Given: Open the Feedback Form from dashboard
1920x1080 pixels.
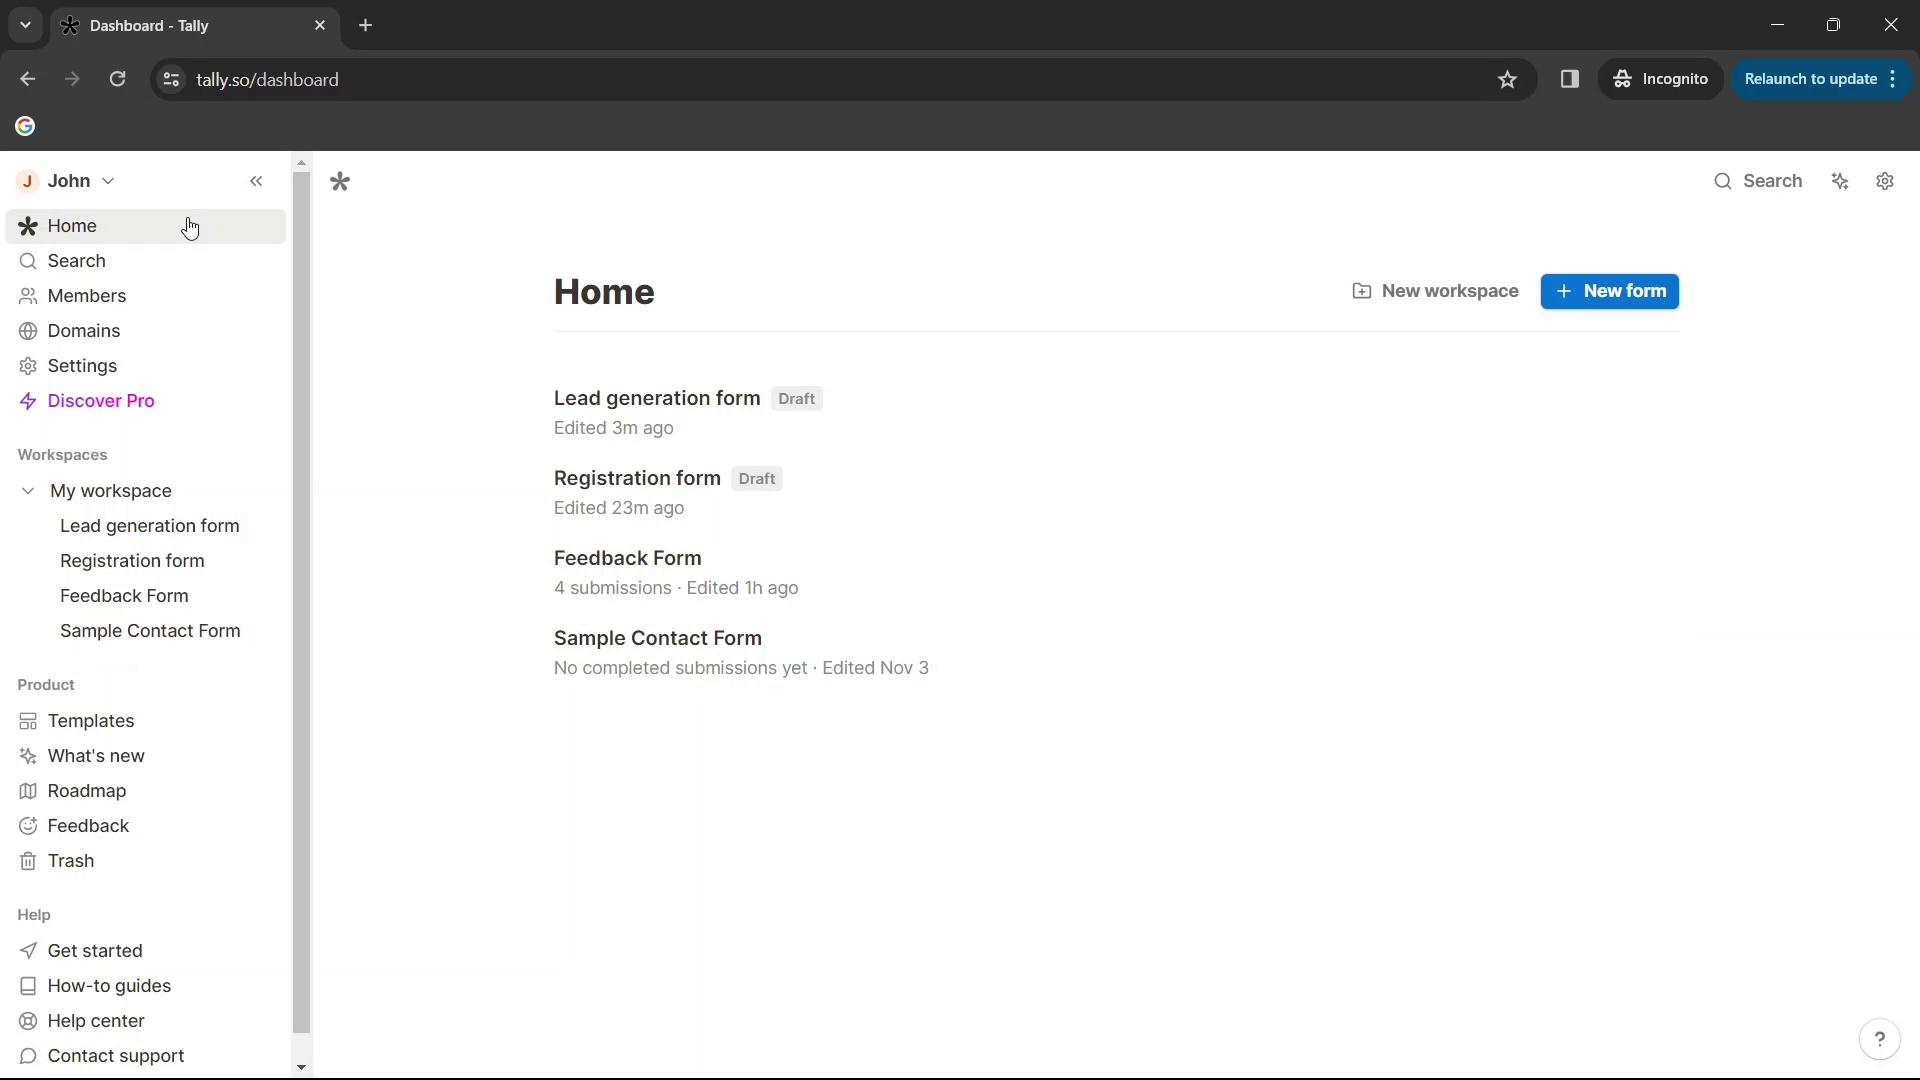Looking at the screenshot, I should pyautogui.click(x=628, y=558).
